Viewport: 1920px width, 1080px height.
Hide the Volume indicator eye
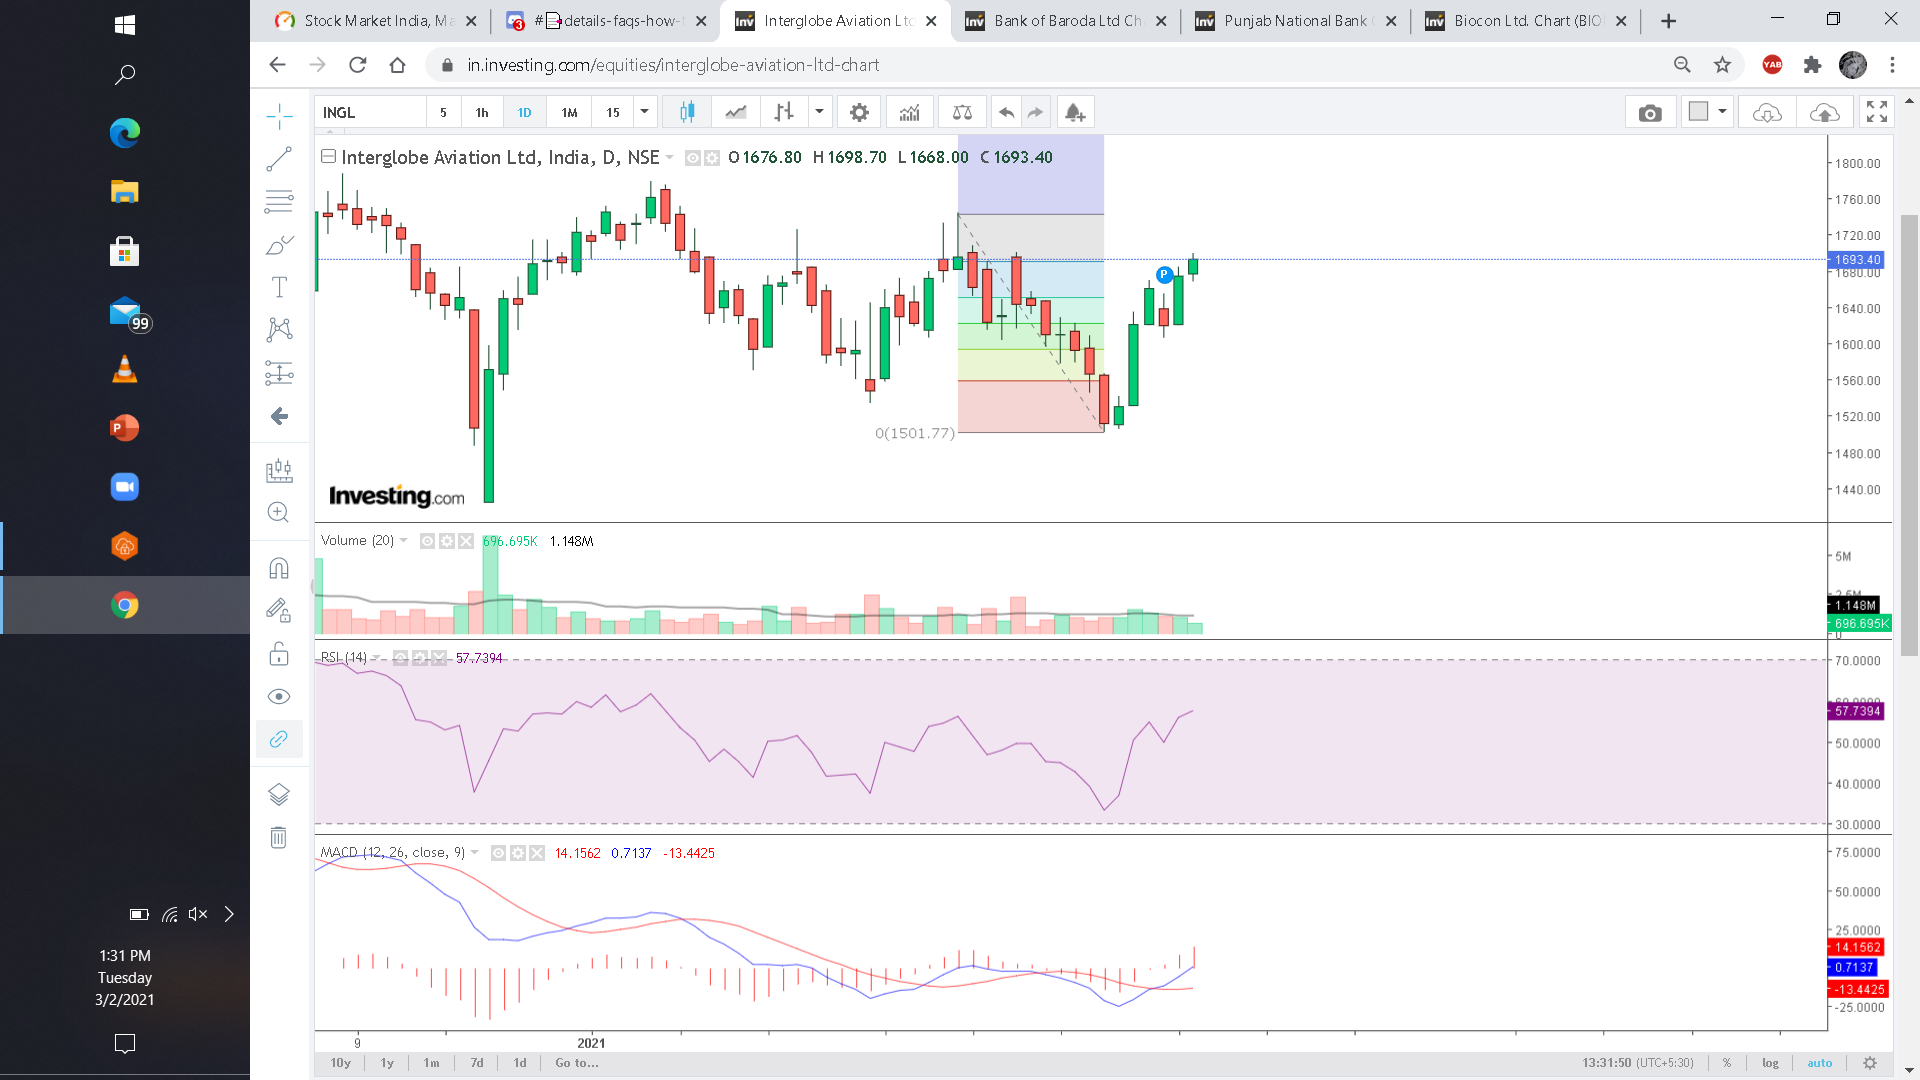[x=427, y=541]
